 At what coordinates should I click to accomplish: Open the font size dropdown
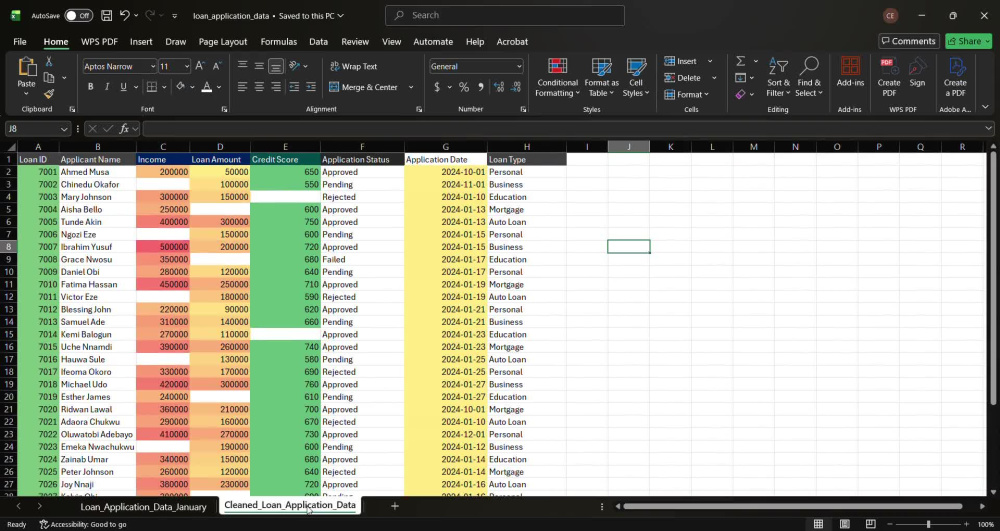[187, 66]
